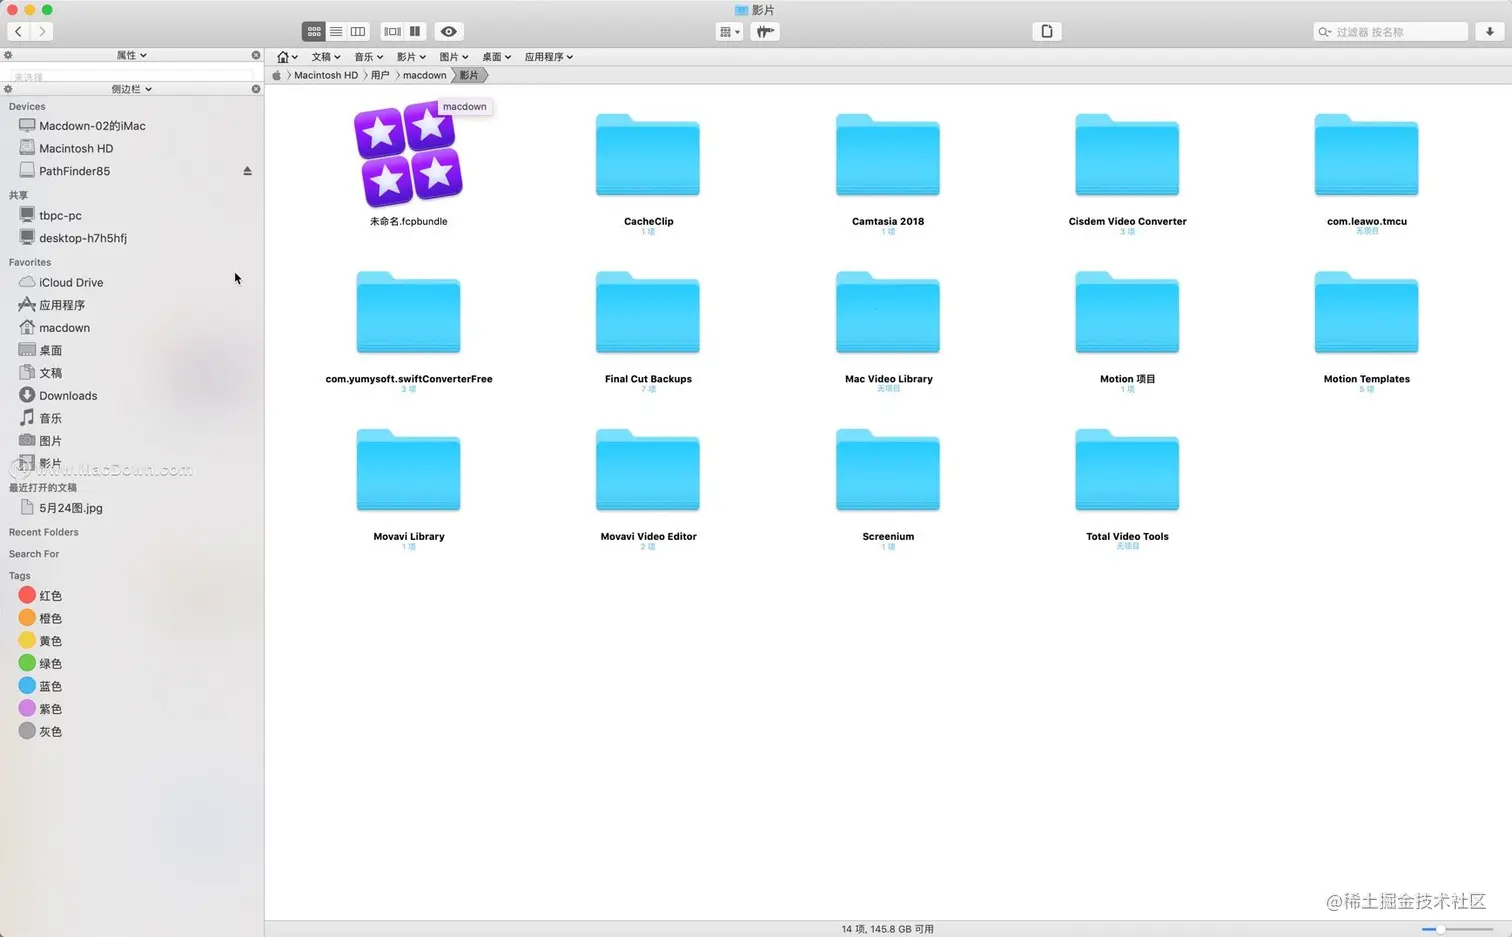The image size is (1512, 937).
Task: Open recent document 5月24图.jpg
Action: point(70,508)
